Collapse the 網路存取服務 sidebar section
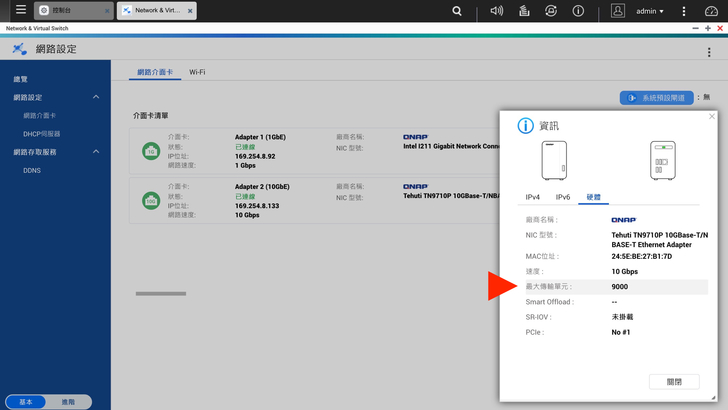 pyautogui.click(x=96, y=152)
